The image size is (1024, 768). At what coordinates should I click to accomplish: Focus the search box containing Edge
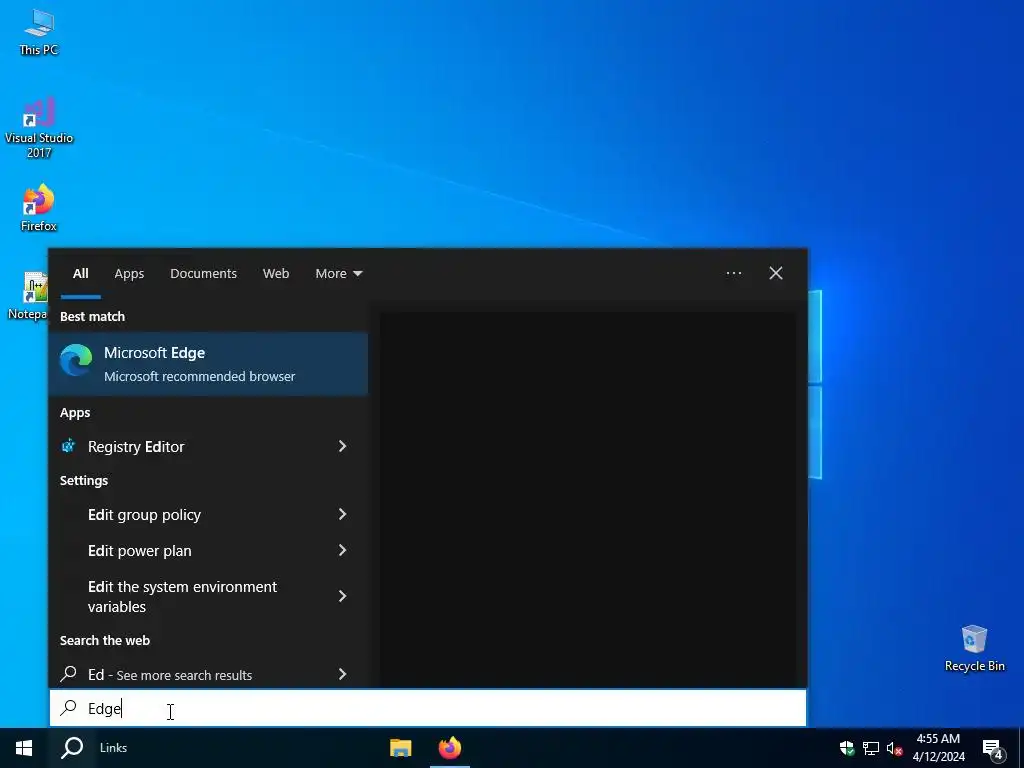tap(428, 708)
